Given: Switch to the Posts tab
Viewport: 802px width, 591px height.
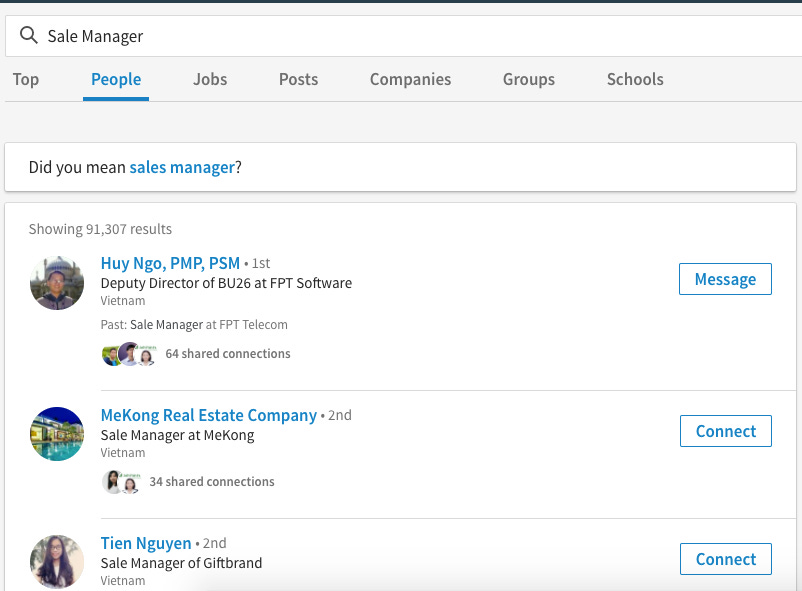Looking at the screenshot, I should pos(298,79).
